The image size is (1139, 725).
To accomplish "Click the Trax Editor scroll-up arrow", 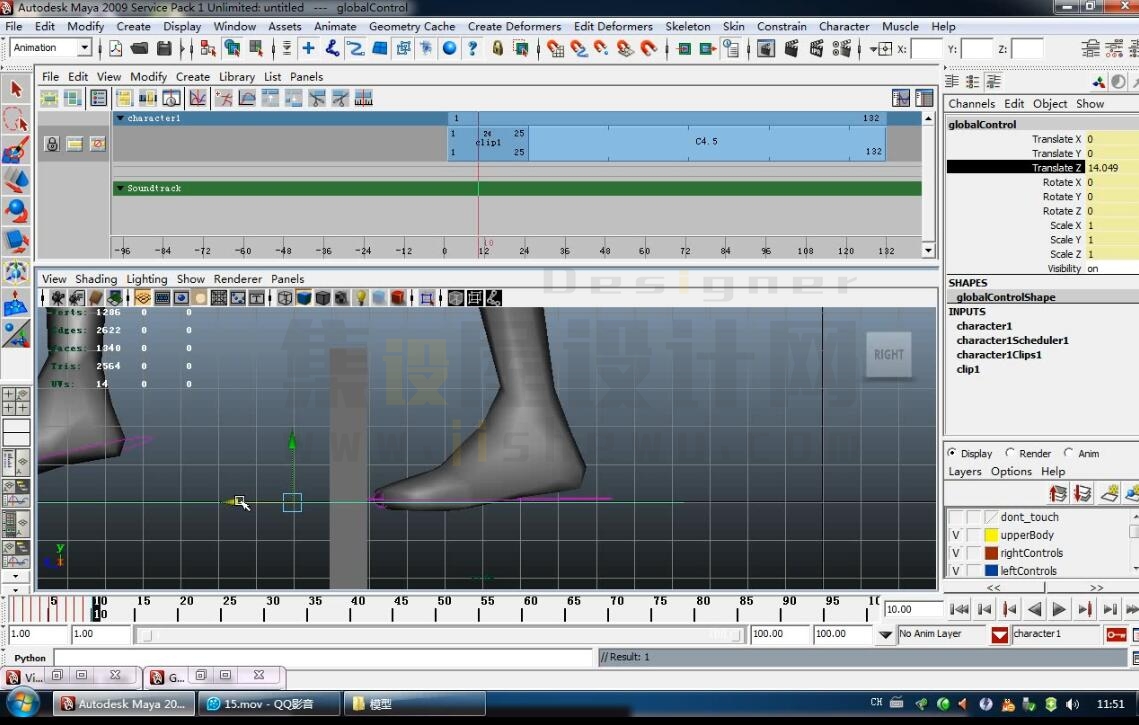I will (x=928, y=118).
